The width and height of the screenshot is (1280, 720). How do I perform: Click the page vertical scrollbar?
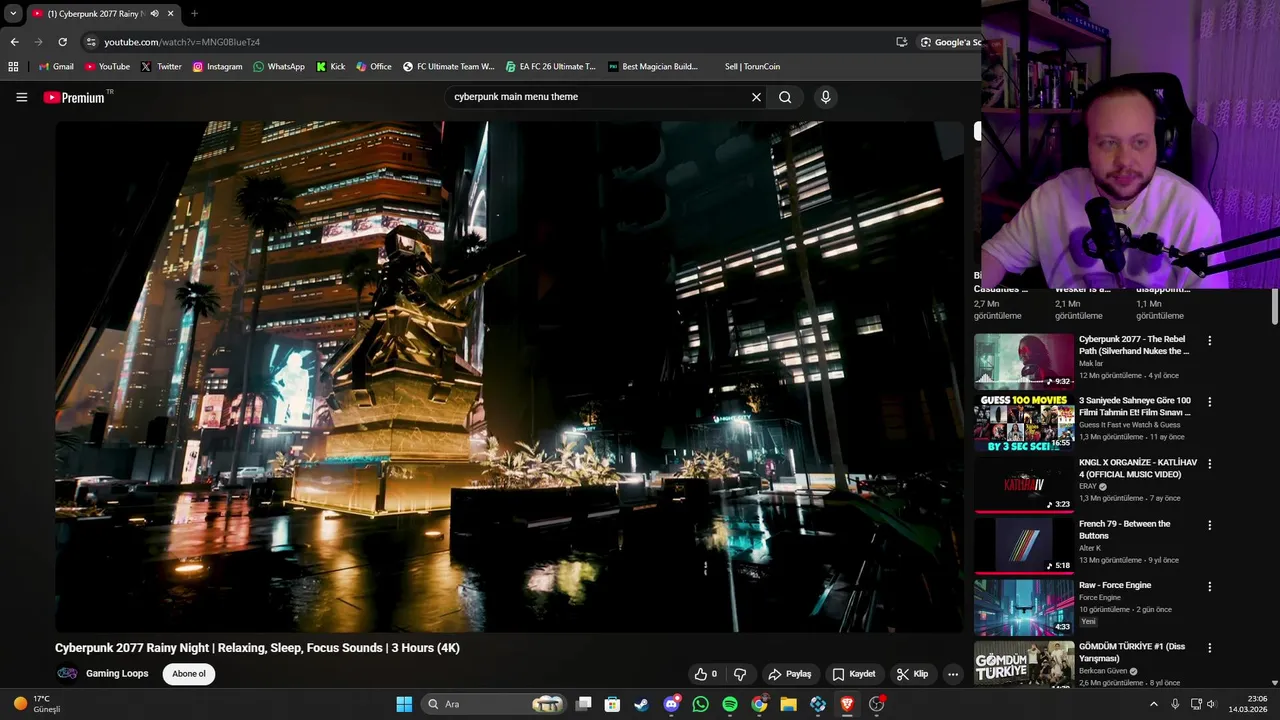click(1275, 306)
